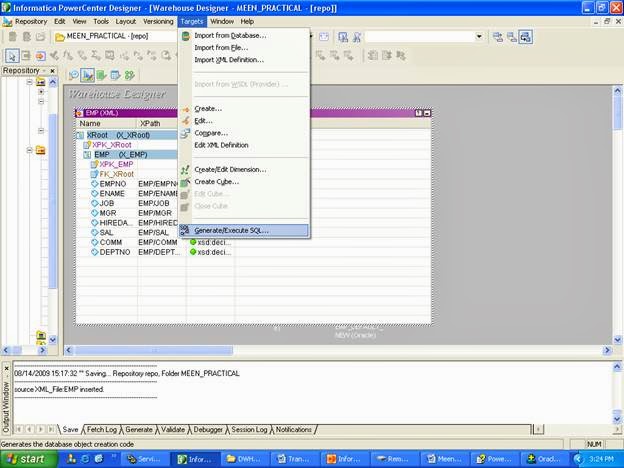Collapse the EMP (X_EMP) group node

pos(87,154)
